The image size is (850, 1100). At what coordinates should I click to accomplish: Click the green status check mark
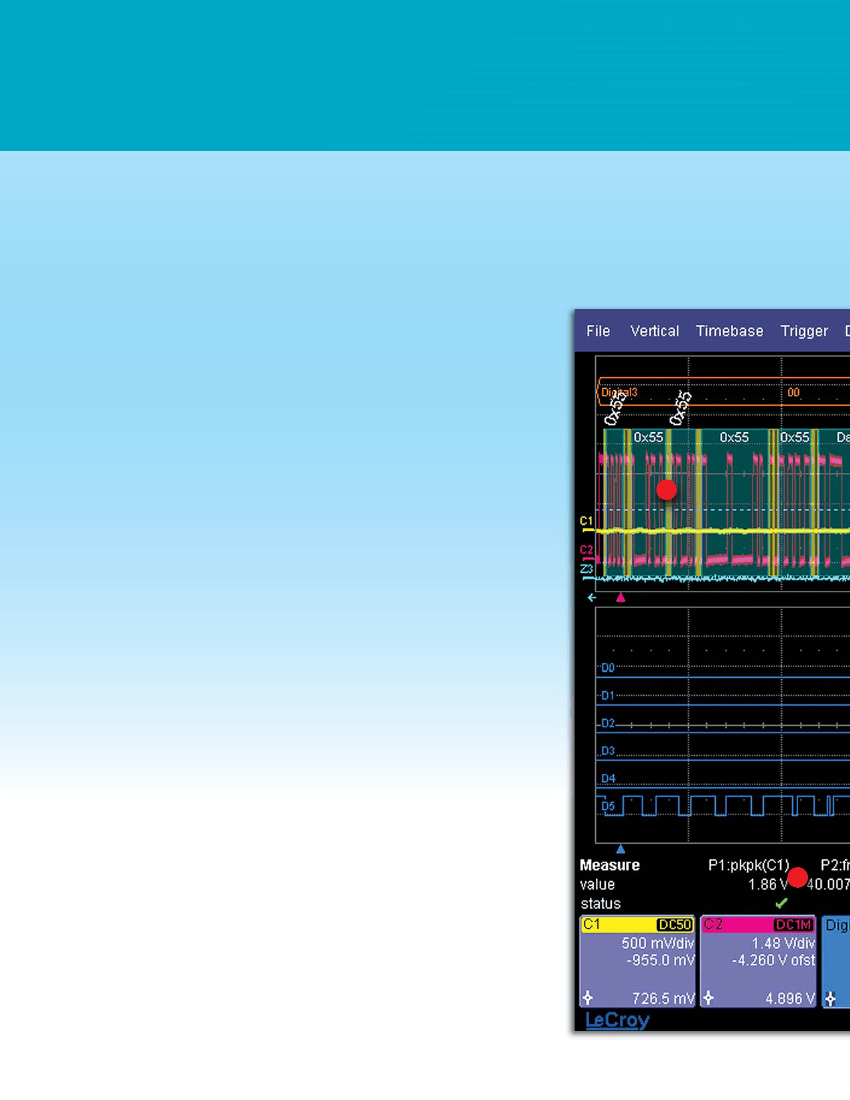tap(781, 904)
